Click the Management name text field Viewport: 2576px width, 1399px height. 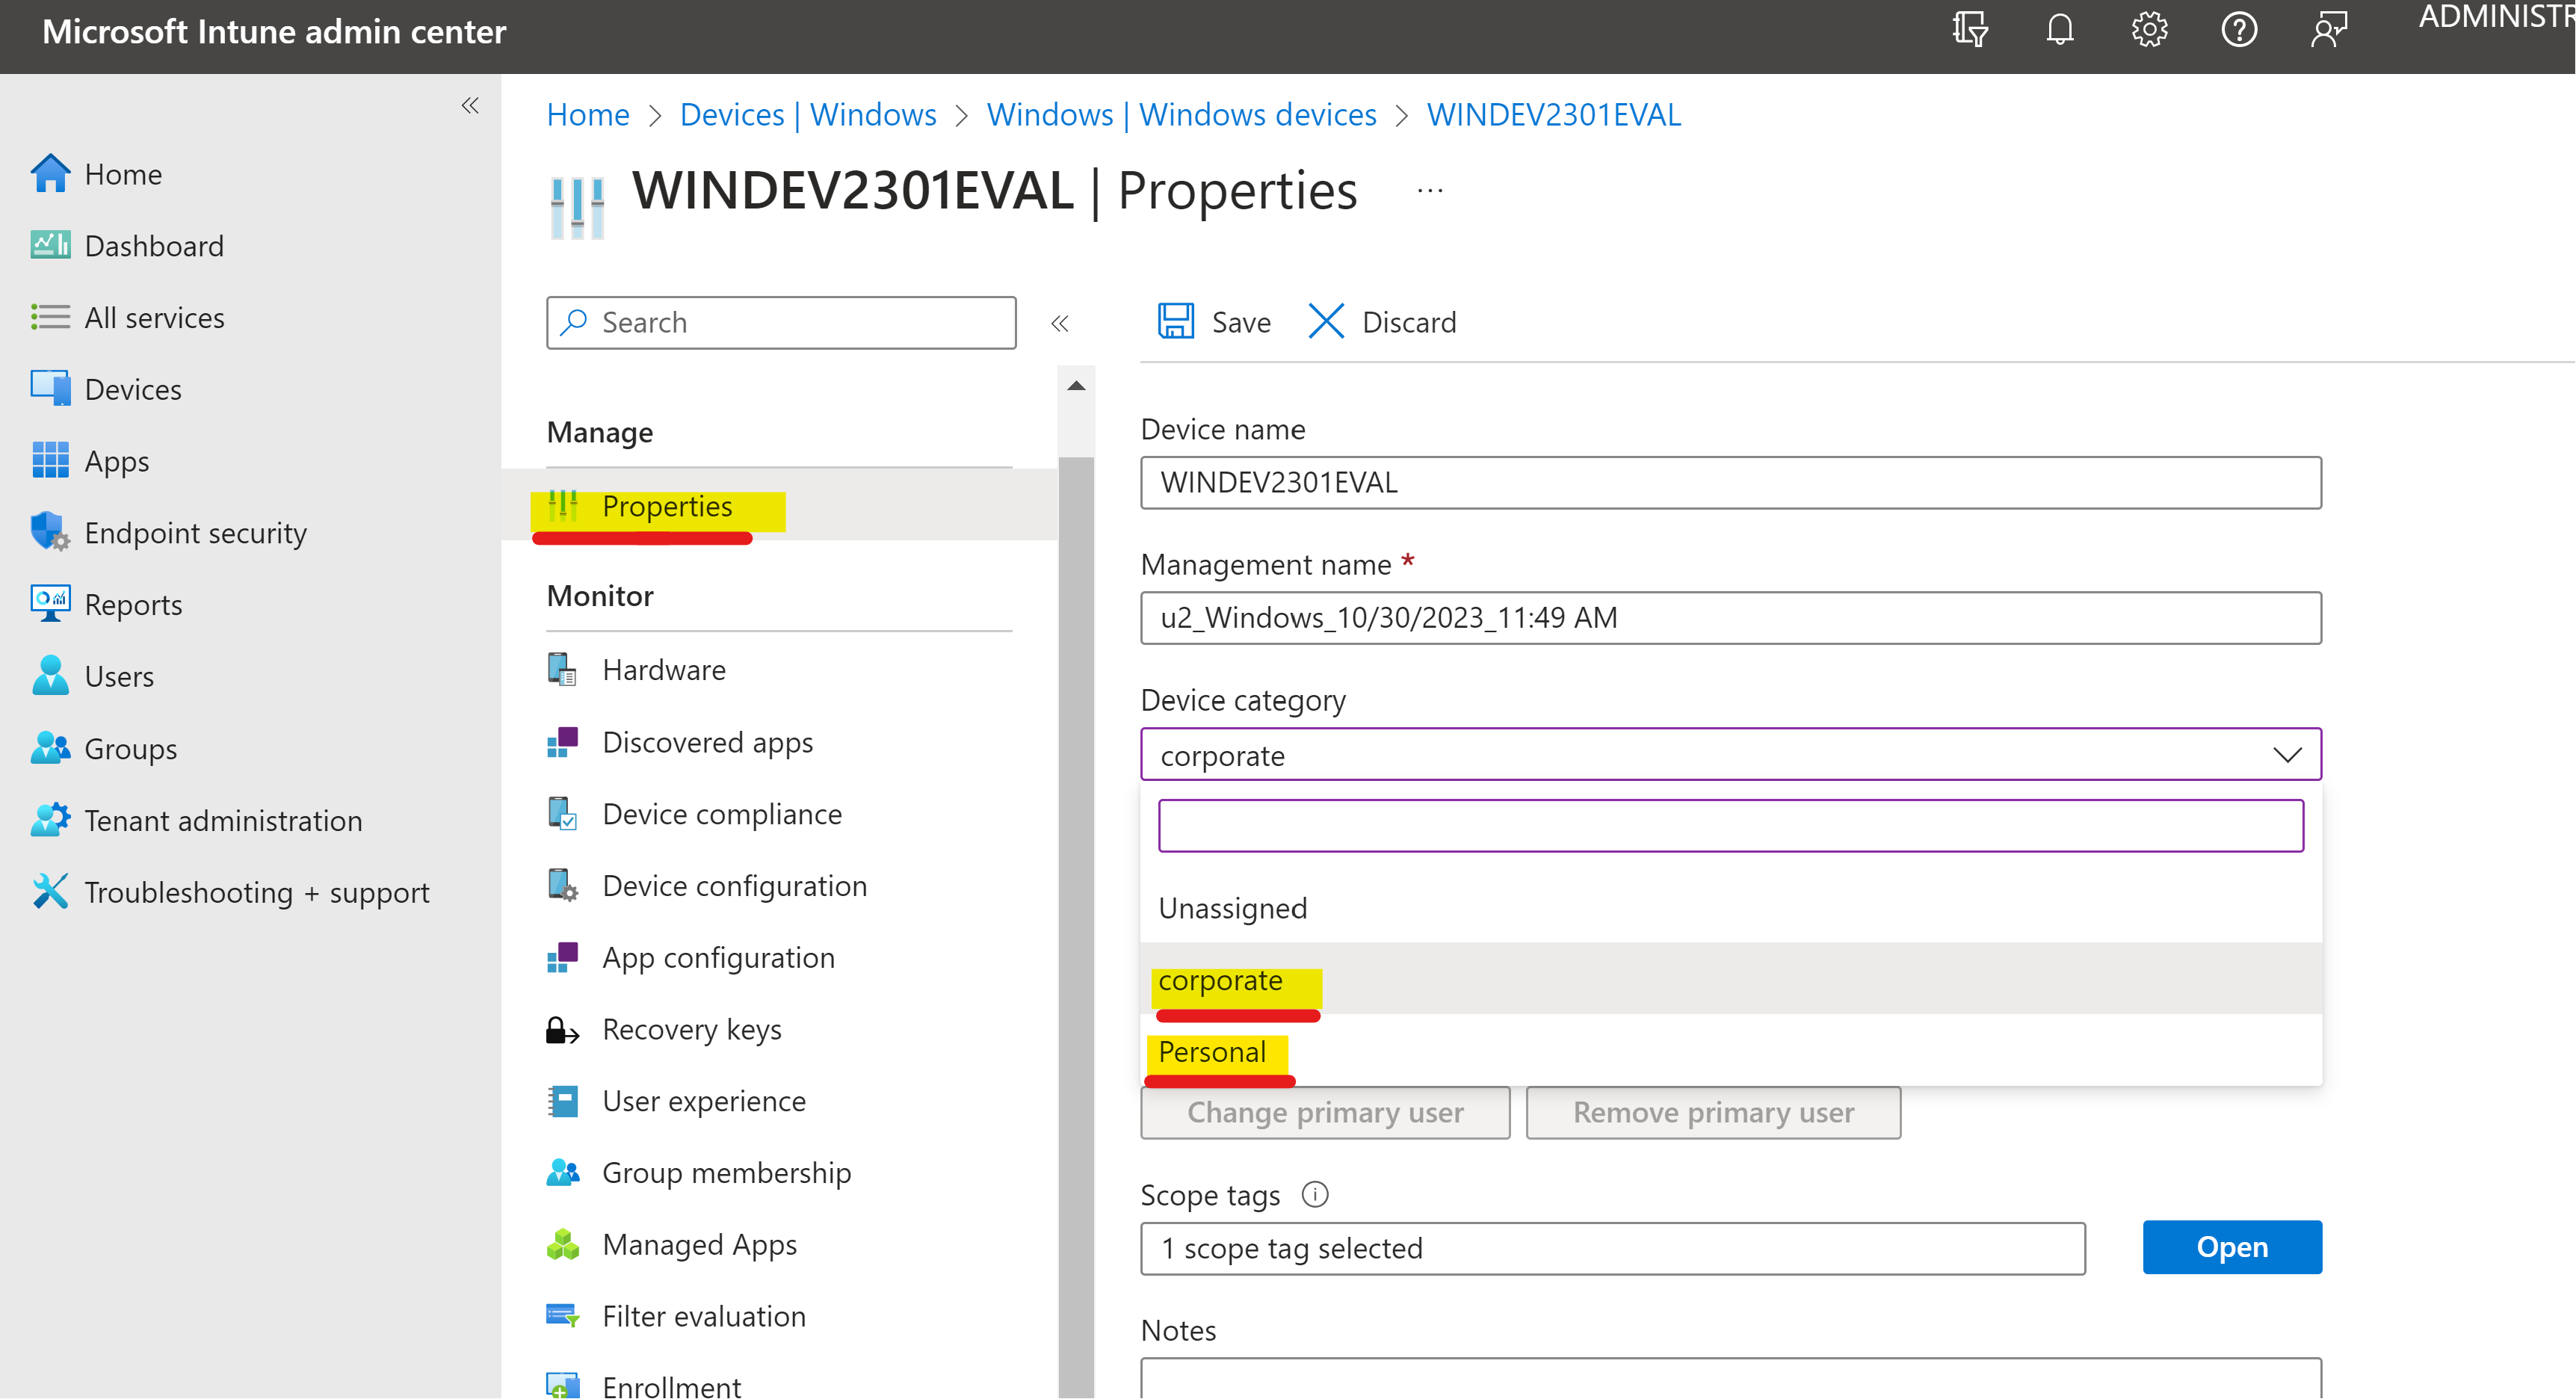point(1731,617)
